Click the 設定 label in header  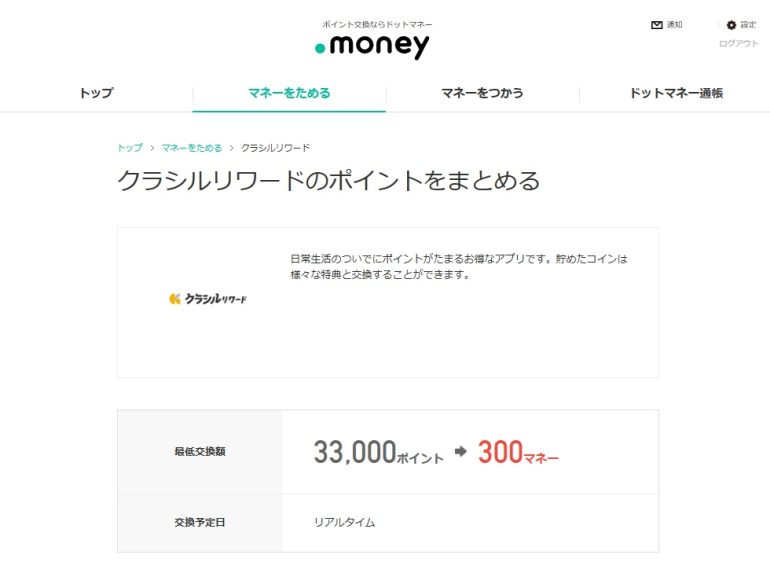tap(748, 25)
